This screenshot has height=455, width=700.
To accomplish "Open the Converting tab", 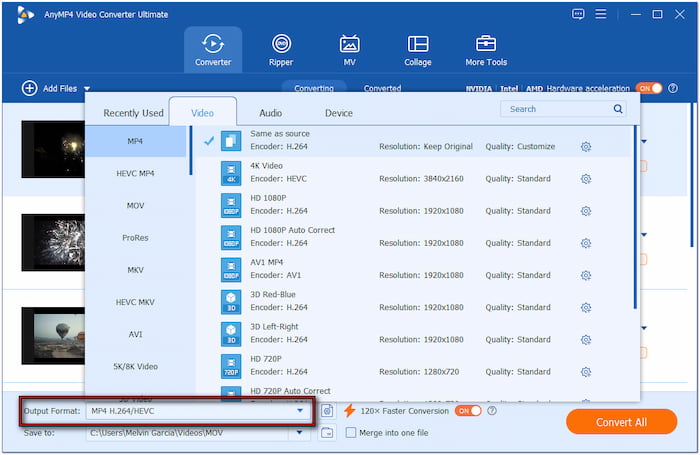I will (x=314, y=88).
